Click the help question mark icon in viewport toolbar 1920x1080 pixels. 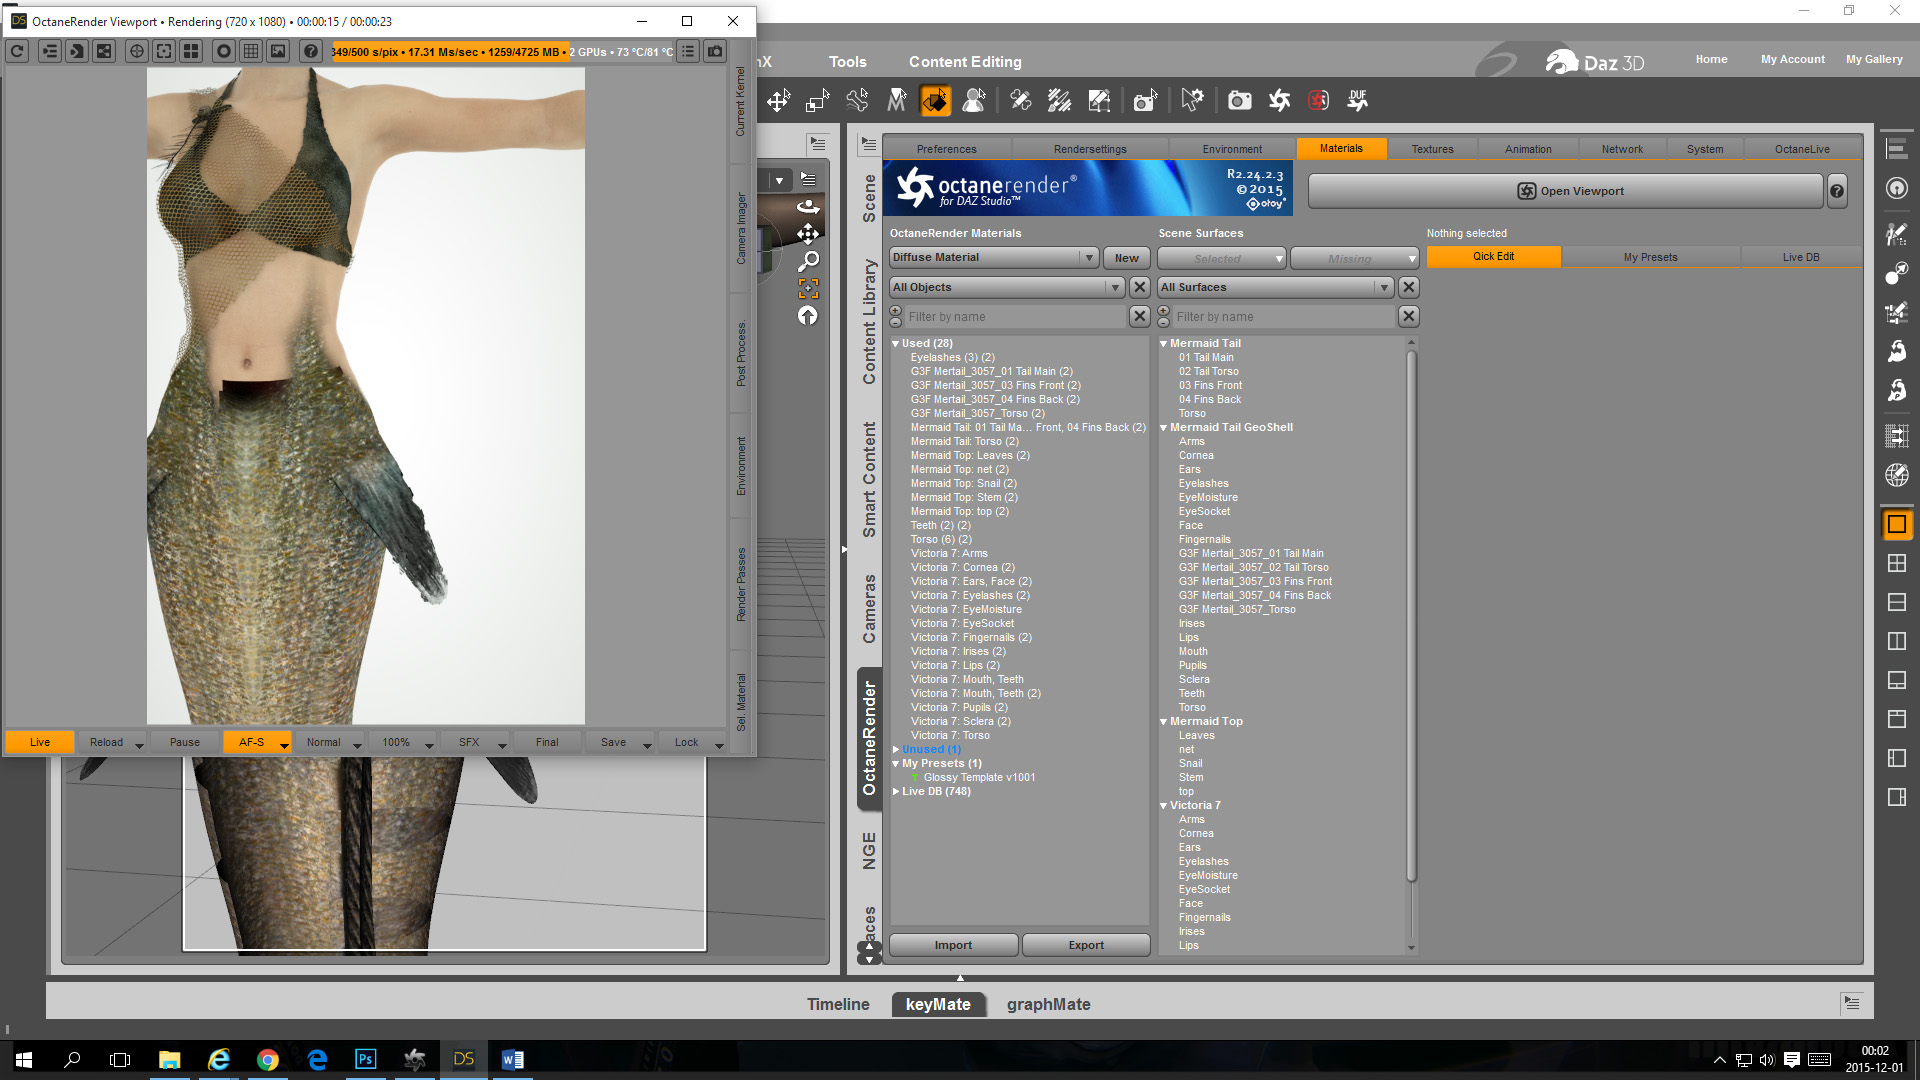click(311, 51)
